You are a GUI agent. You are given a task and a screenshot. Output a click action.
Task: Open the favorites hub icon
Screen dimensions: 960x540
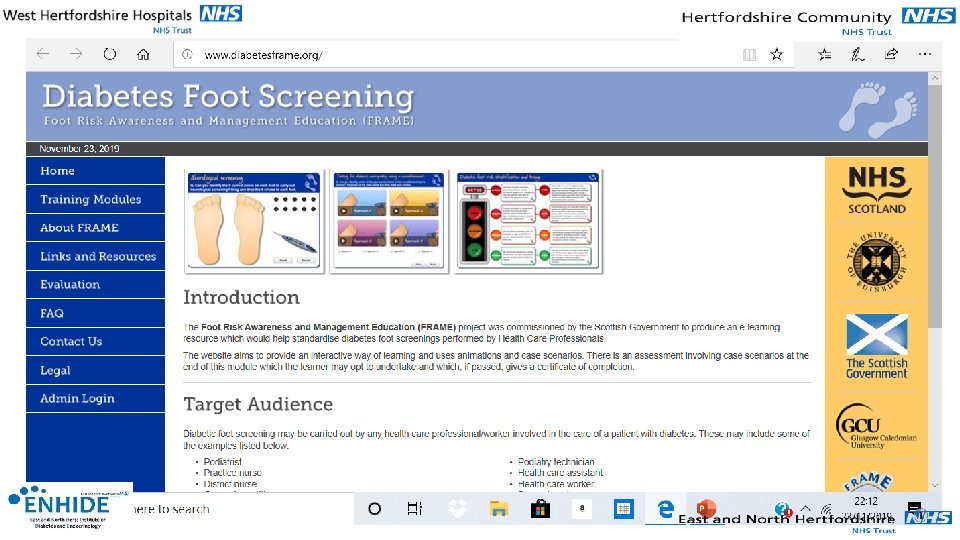[x=825, y=54]
